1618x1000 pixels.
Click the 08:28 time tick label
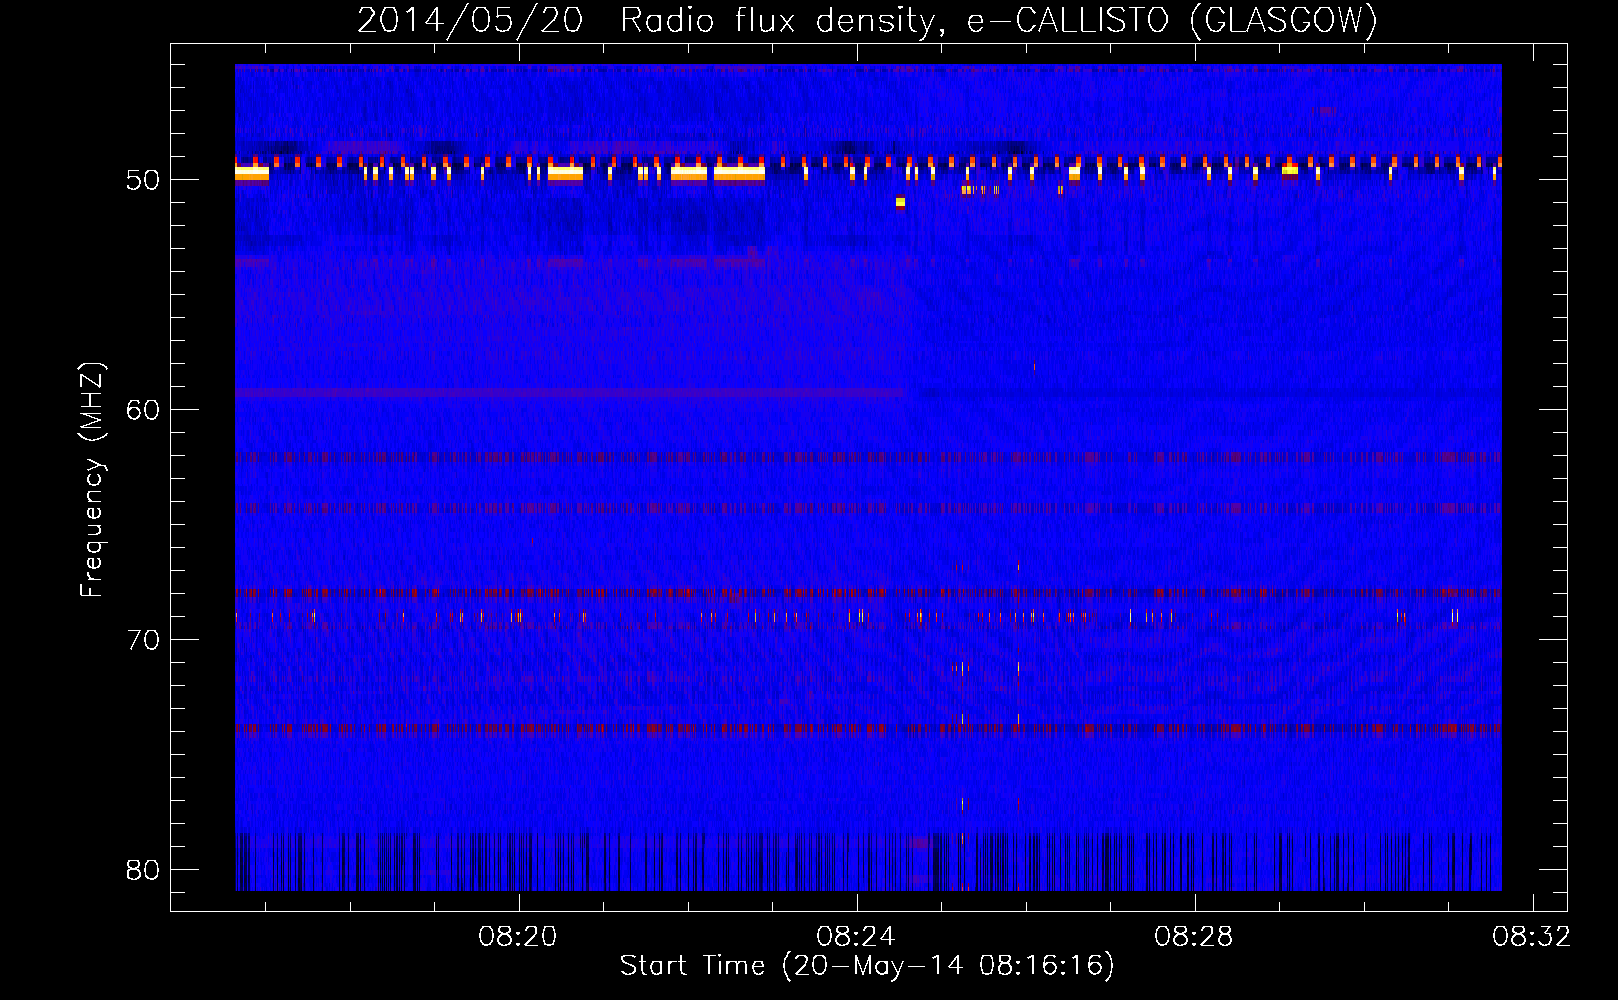click(x=1194, y=937)
